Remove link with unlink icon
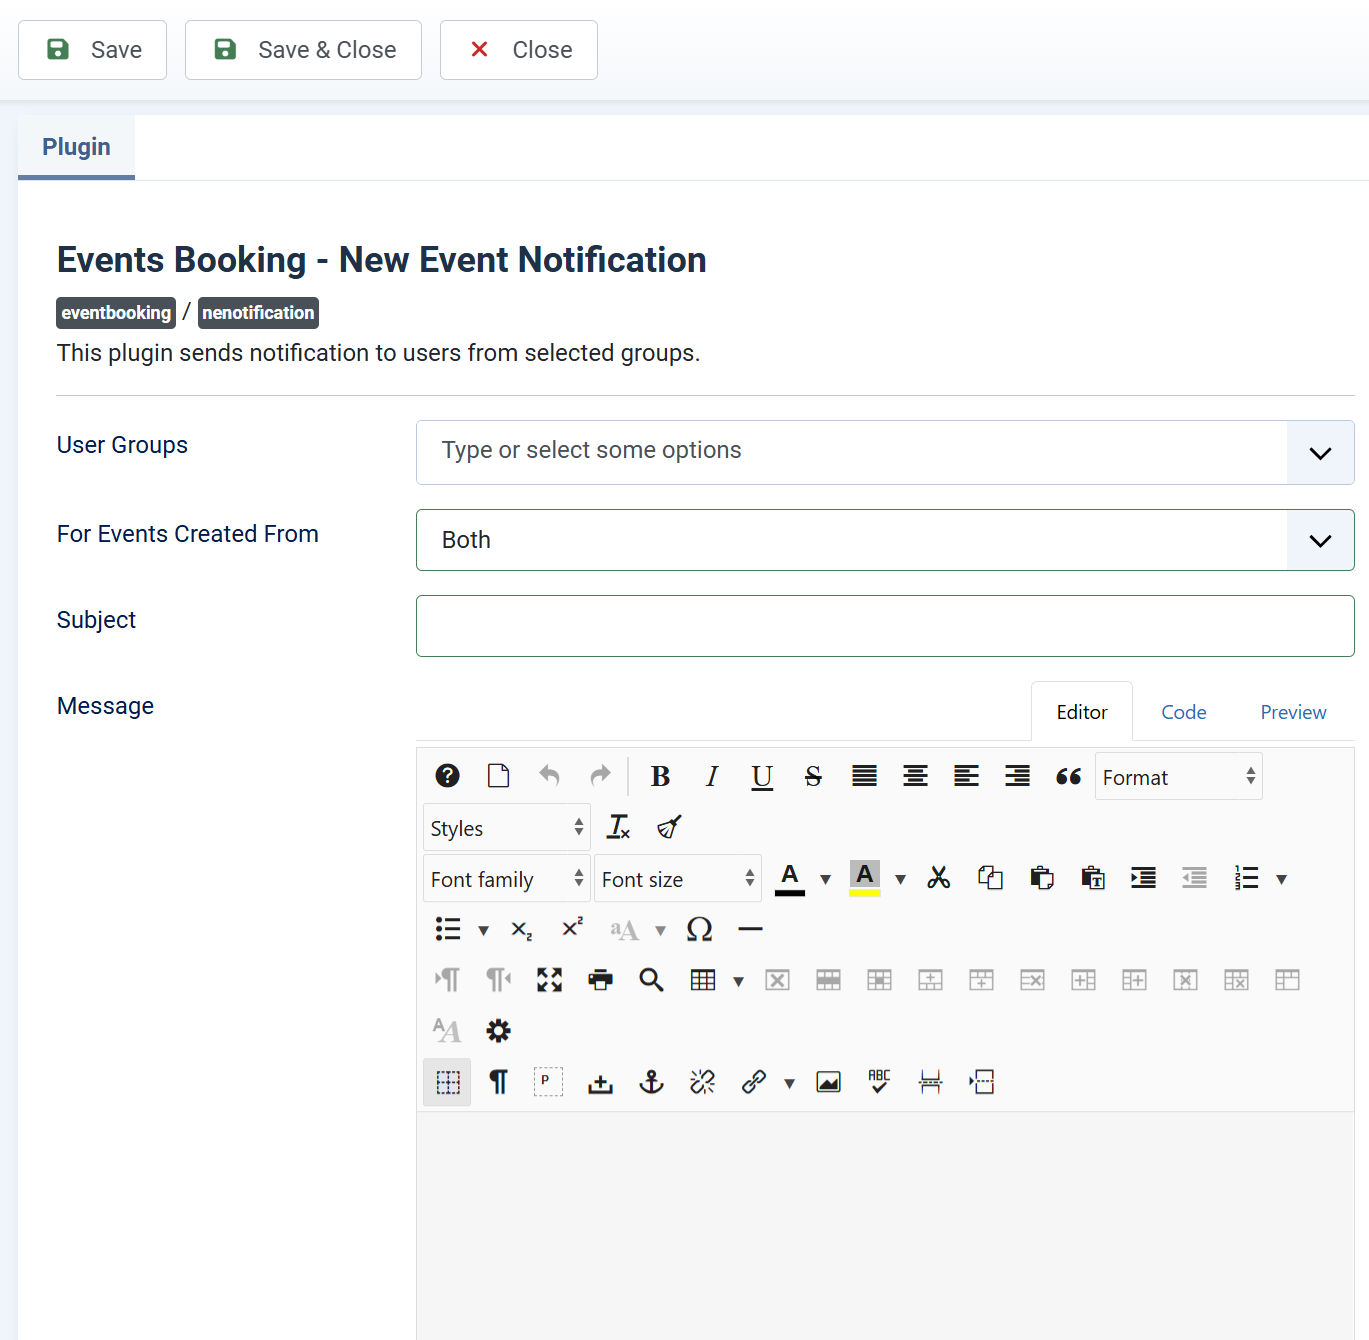 tap(702, 1082)
